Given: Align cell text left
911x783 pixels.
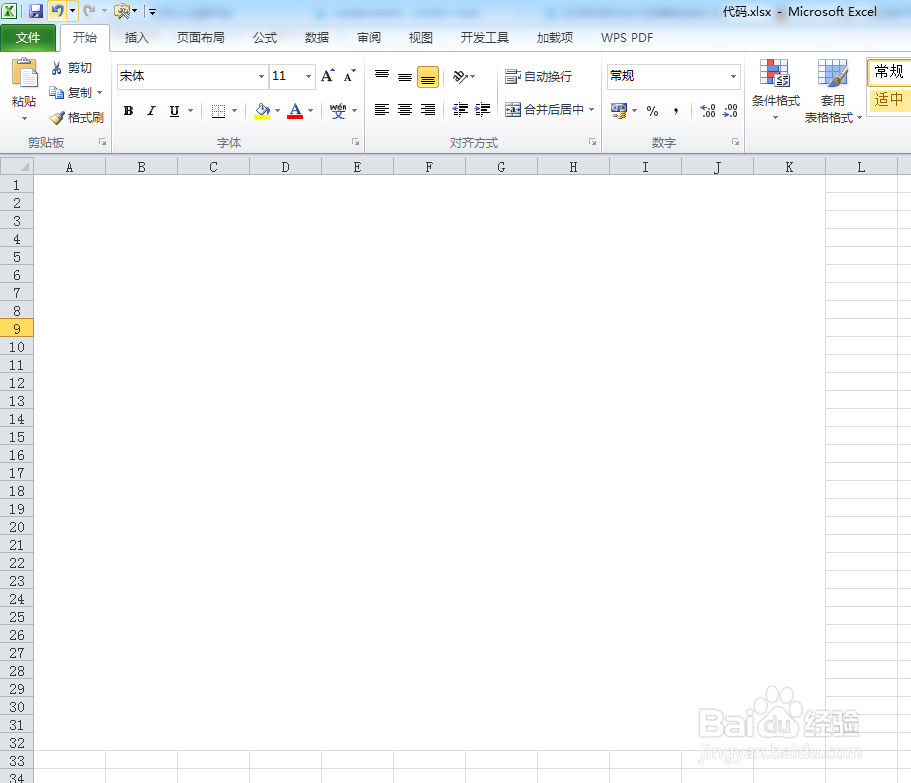Looking at the screenshot, I should tap(382, 110).
